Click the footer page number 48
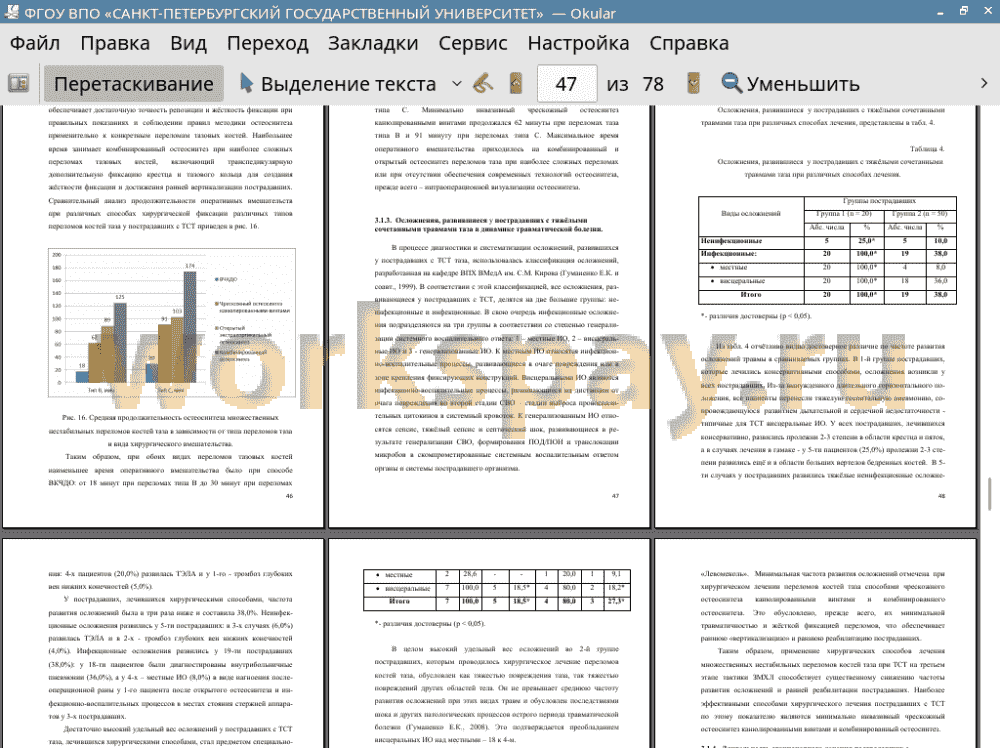Image resolution: width=1000 pixels, height=748 pixels. [941, 495]
